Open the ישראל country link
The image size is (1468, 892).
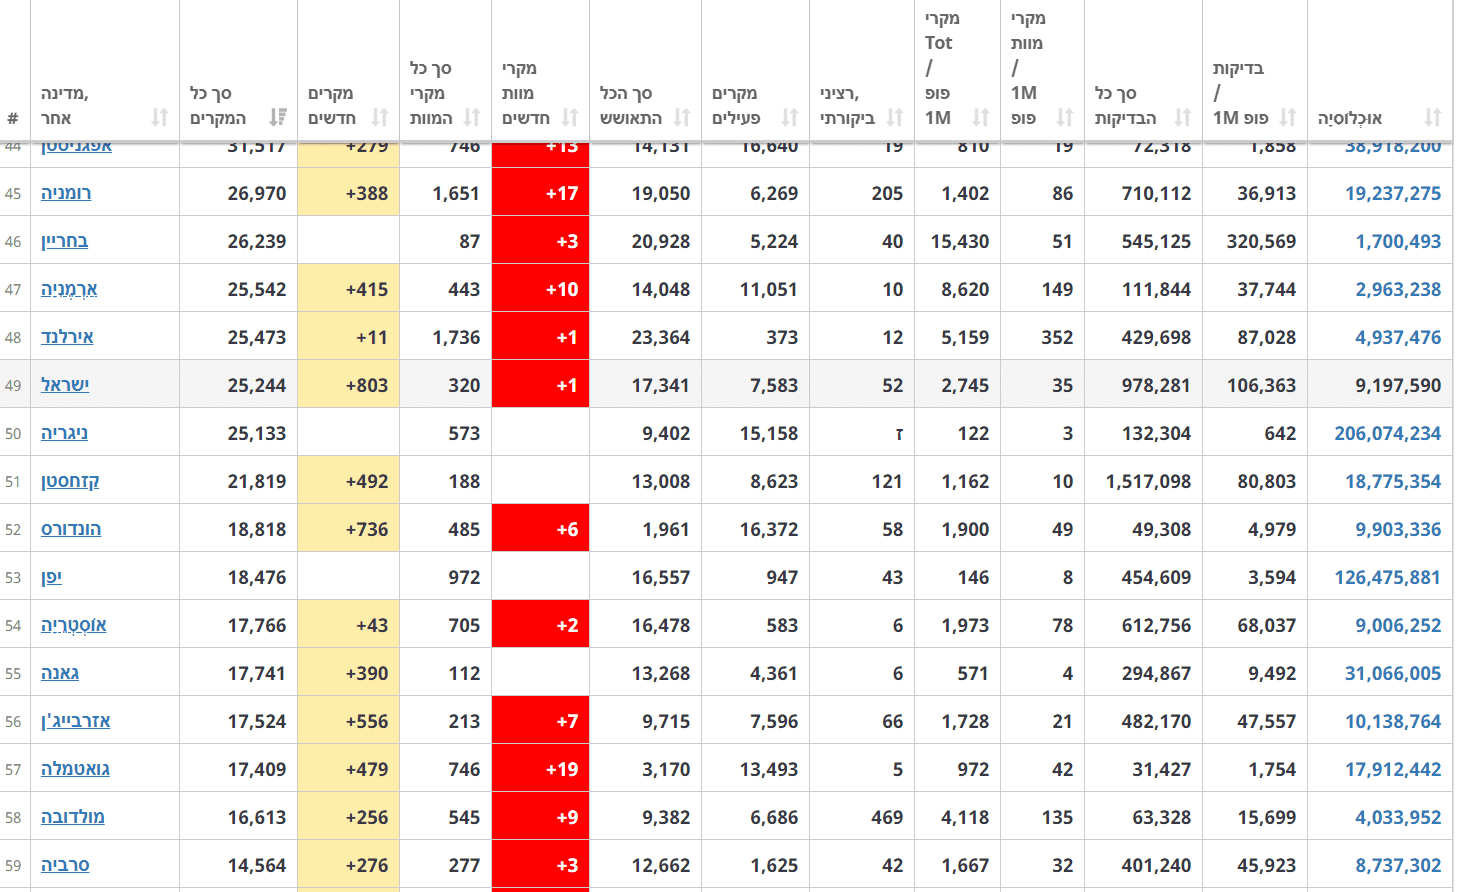coord(65,385)
